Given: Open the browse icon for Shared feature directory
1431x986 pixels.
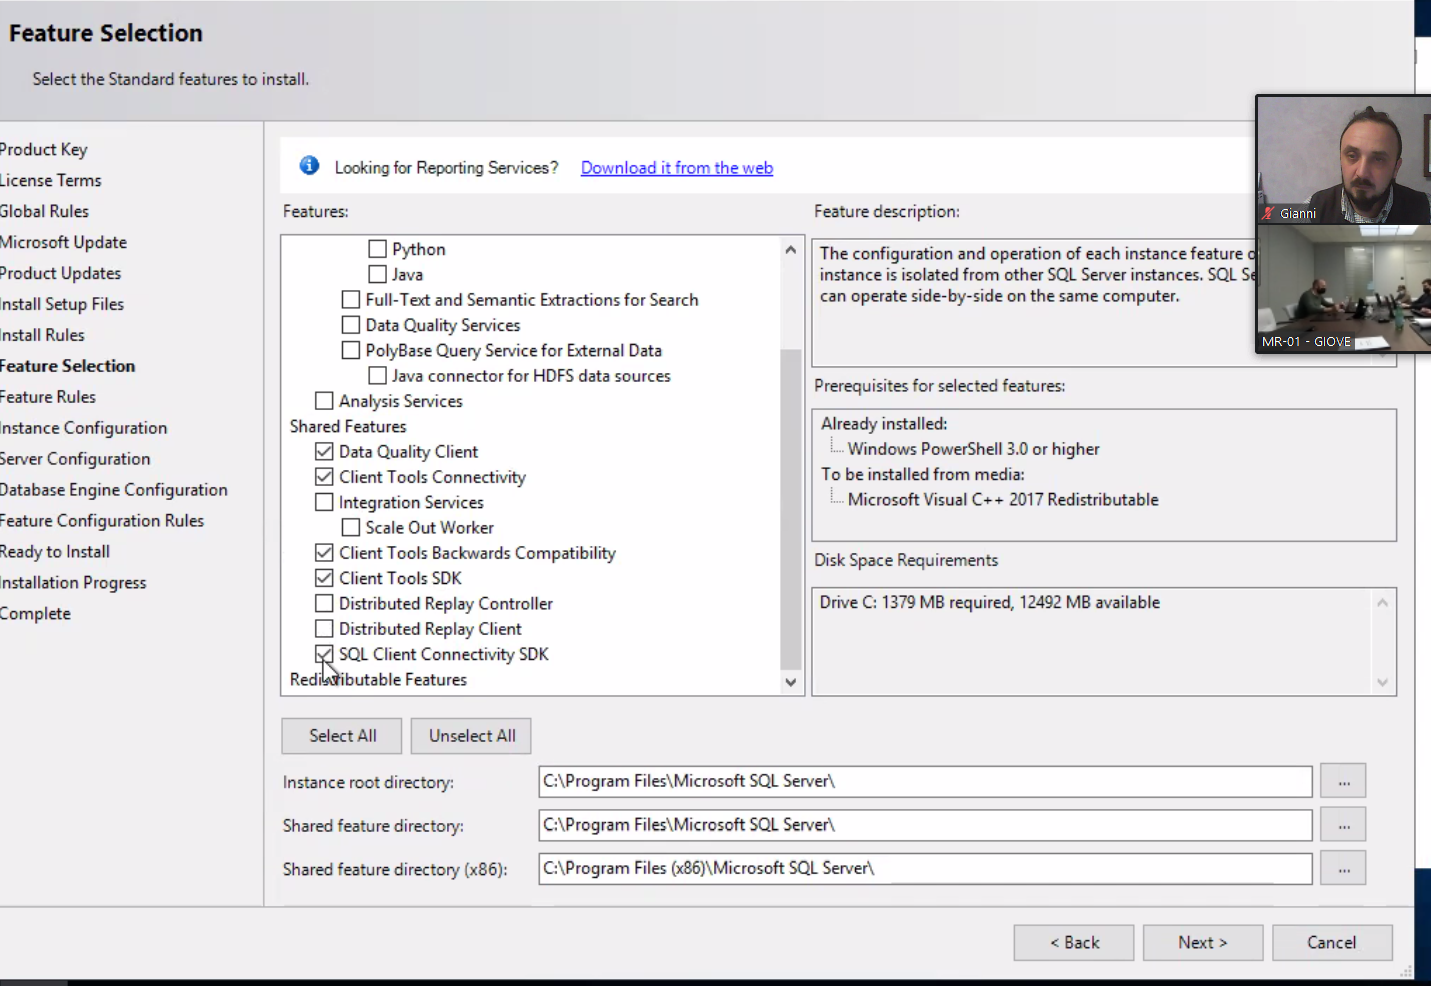Looking at the screenshot, I should click(x=1343, y=824).
